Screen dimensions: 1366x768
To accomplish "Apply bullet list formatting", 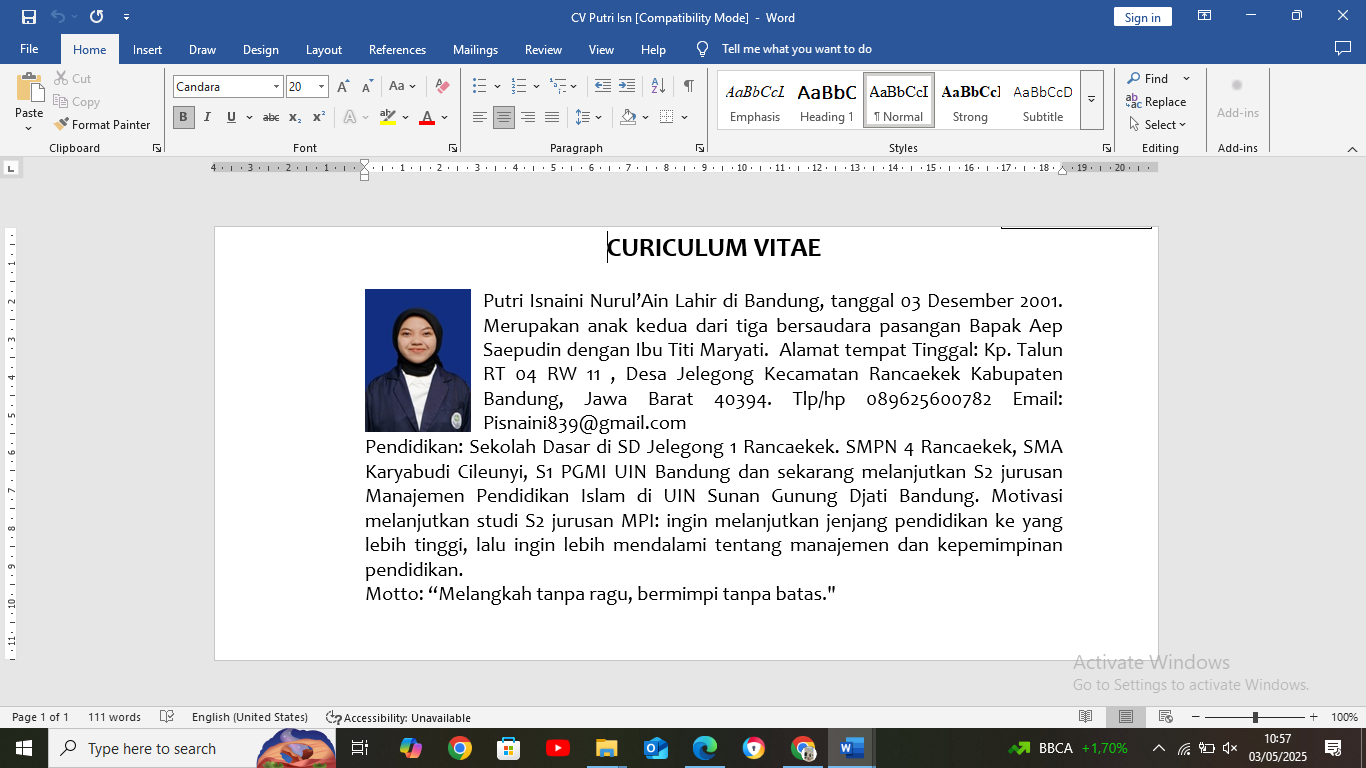I will click(480, 86).
